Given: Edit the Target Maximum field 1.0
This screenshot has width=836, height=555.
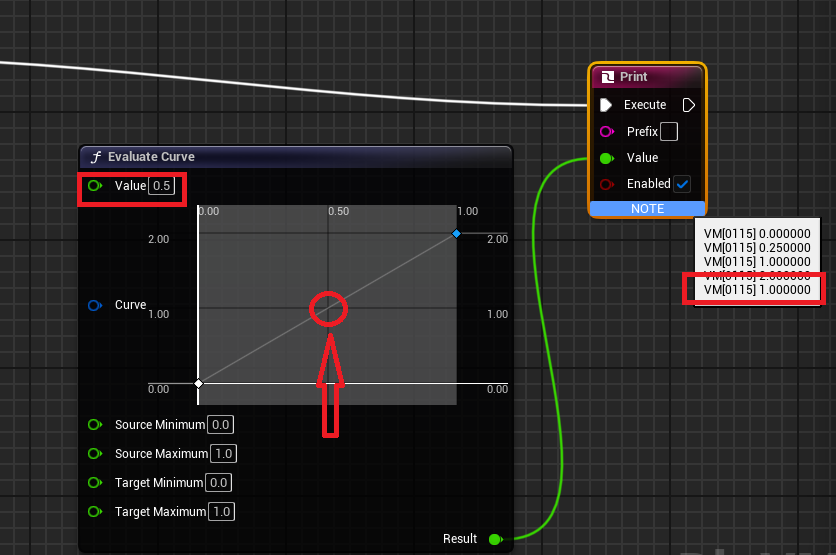Looking at the screenshot, I should tap(221, 512).
